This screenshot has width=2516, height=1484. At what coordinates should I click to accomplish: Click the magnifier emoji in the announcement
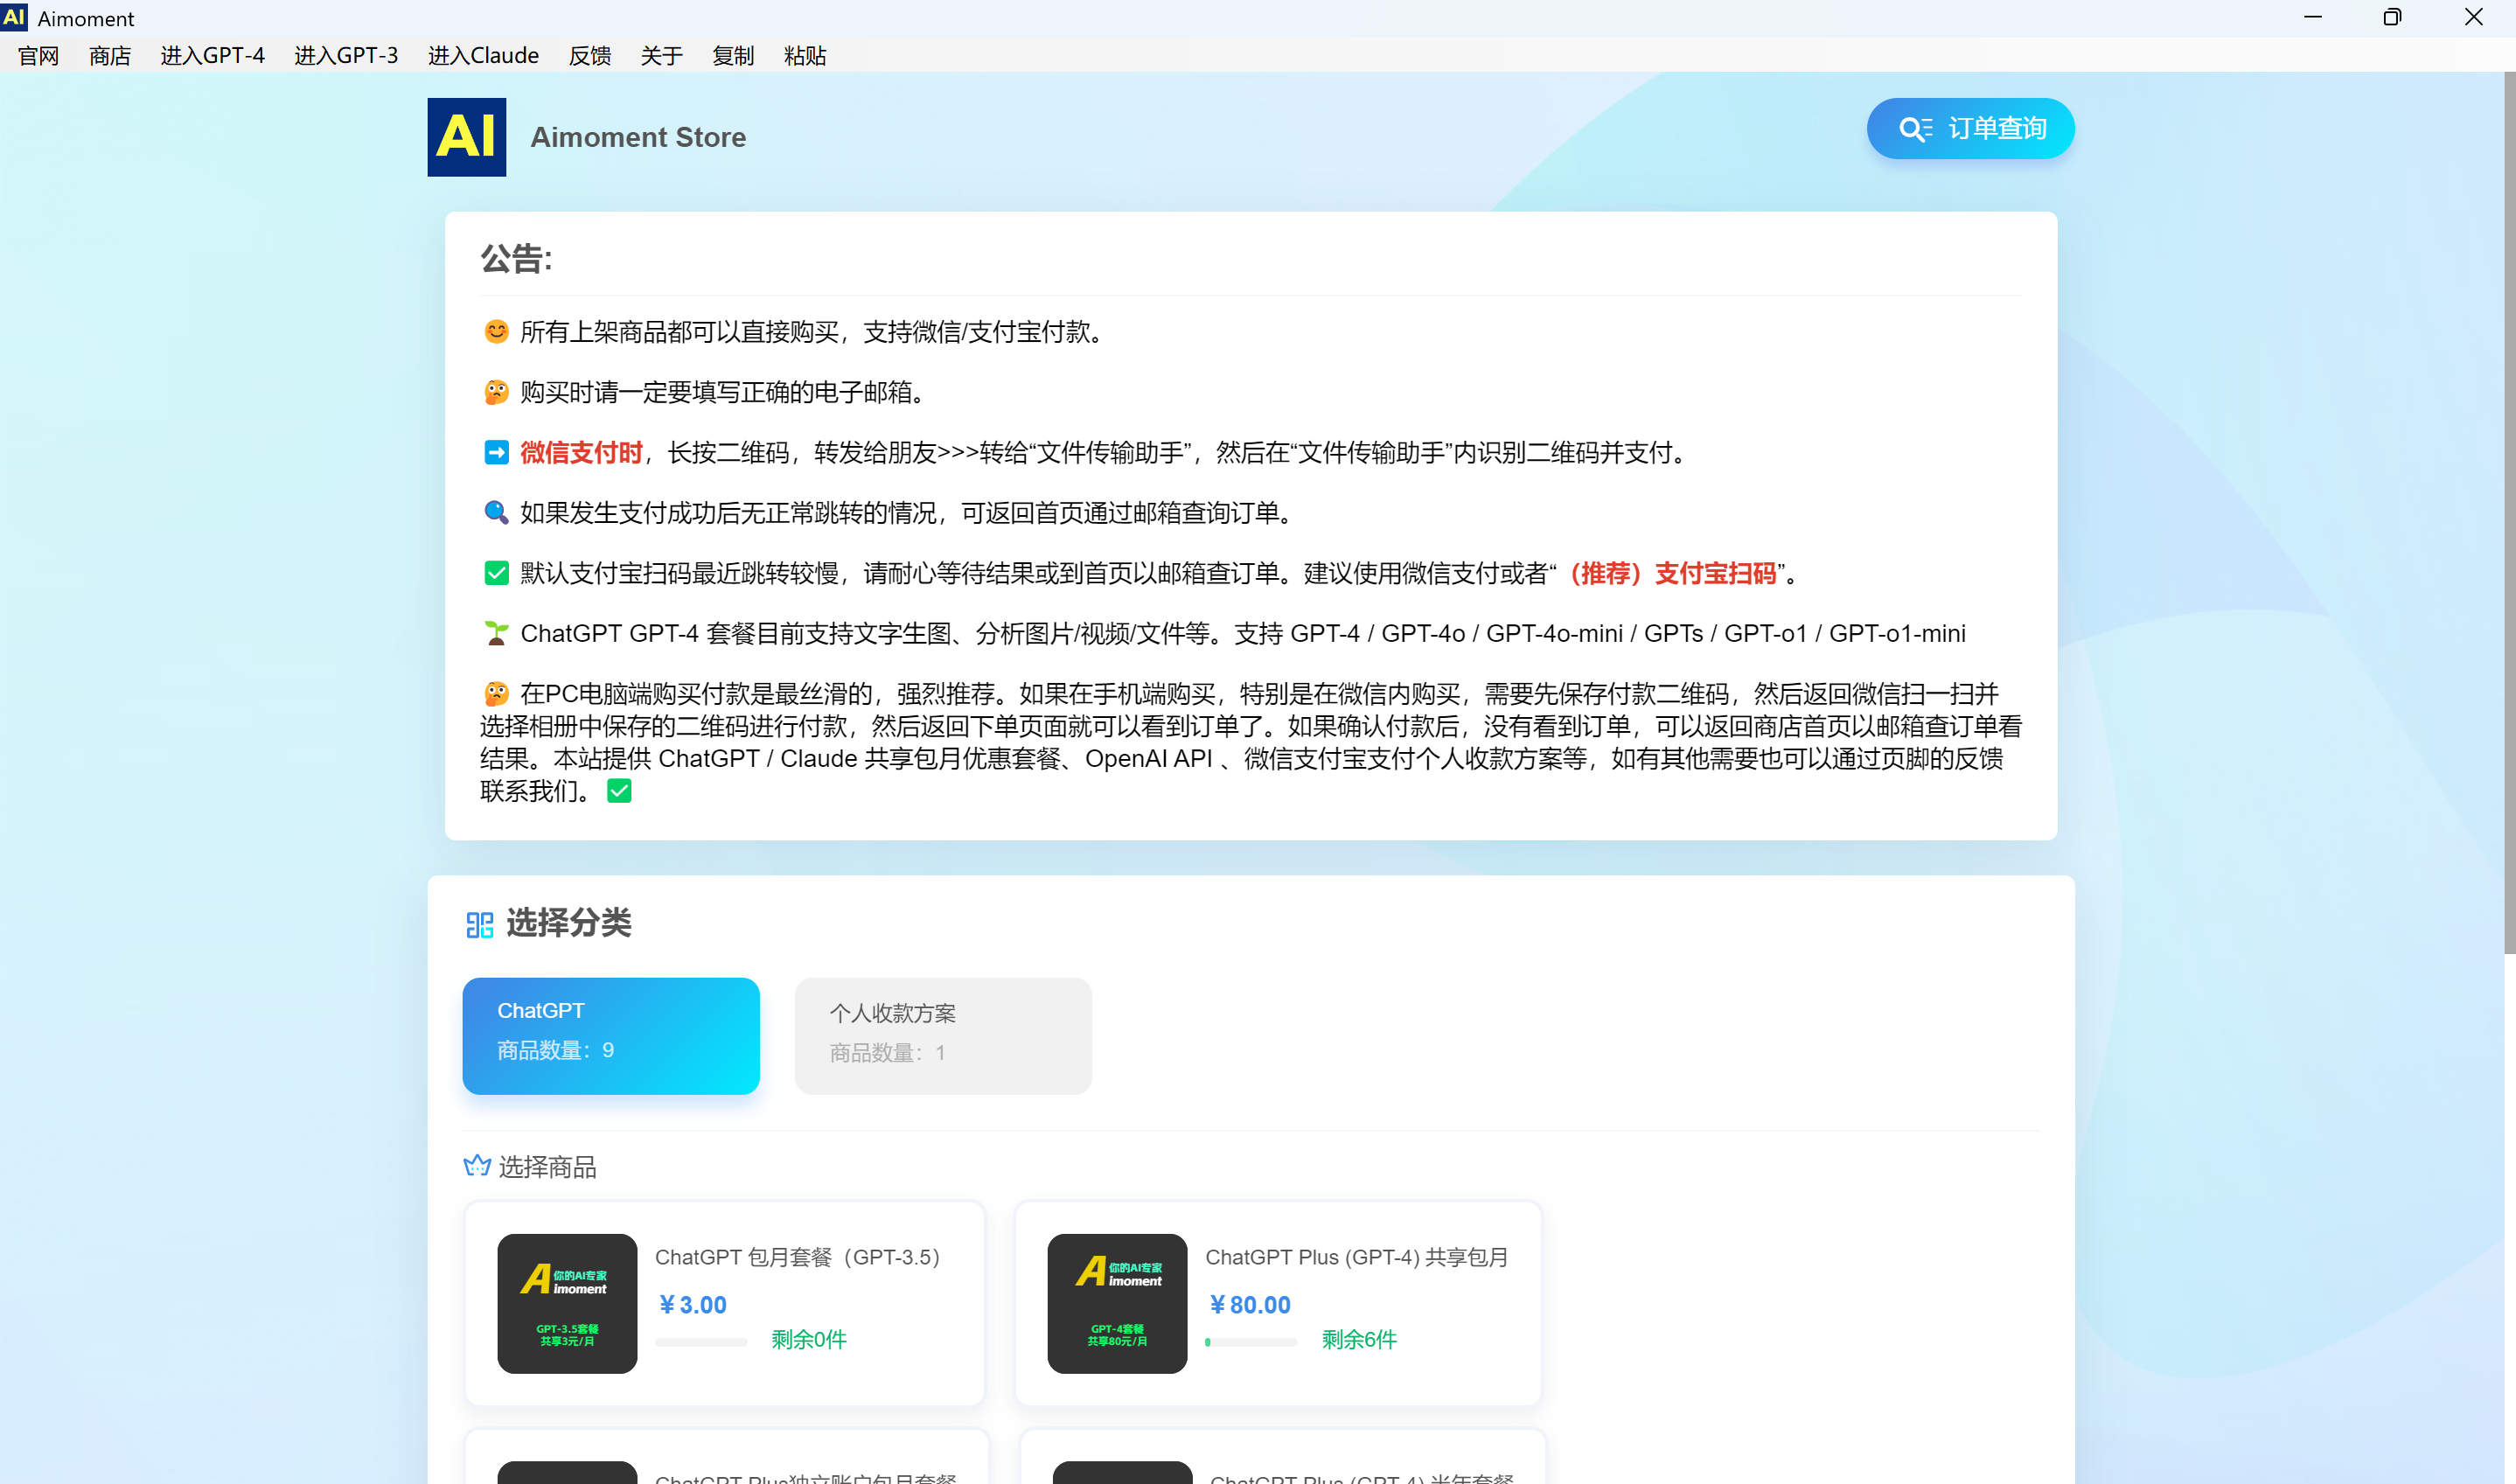[496, 513]
